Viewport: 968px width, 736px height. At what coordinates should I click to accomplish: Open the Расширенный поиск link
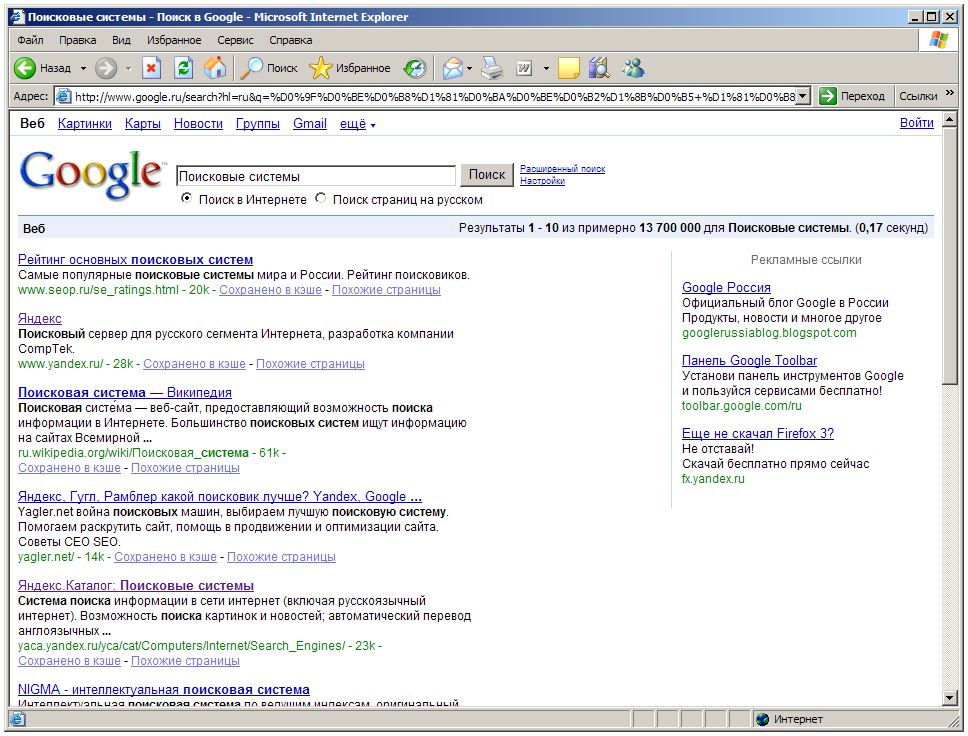click(562, 169)
